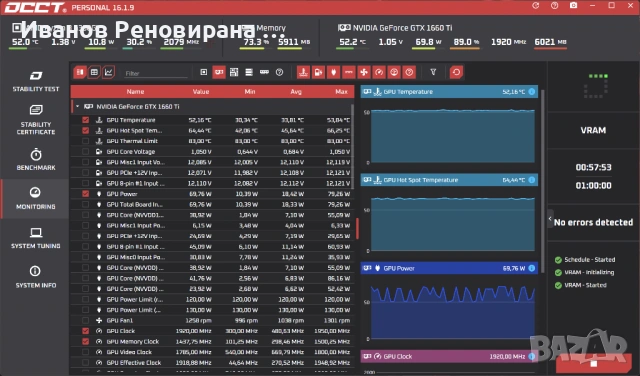The image size is (640, 376).
Task: Click the 'VRAM - Started' log entry
Action: click(x=580, y=285)
